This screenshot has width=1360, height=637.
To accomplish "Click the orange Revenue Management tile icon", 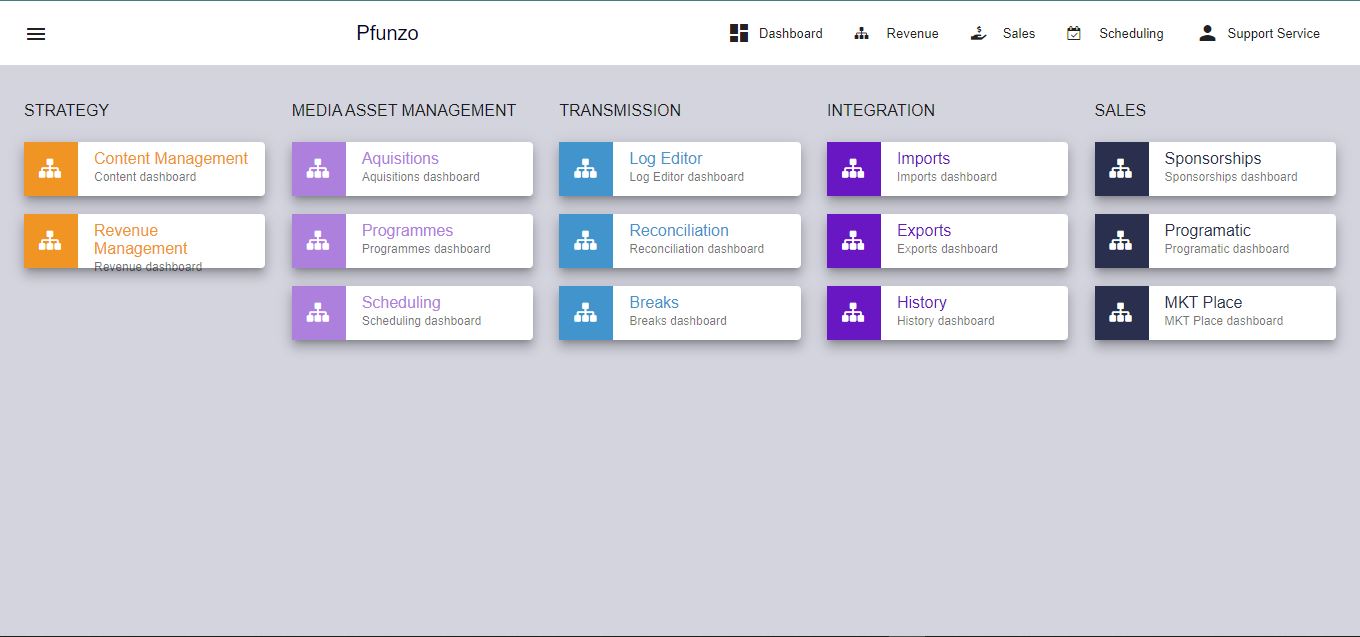I will click(51, 241).
